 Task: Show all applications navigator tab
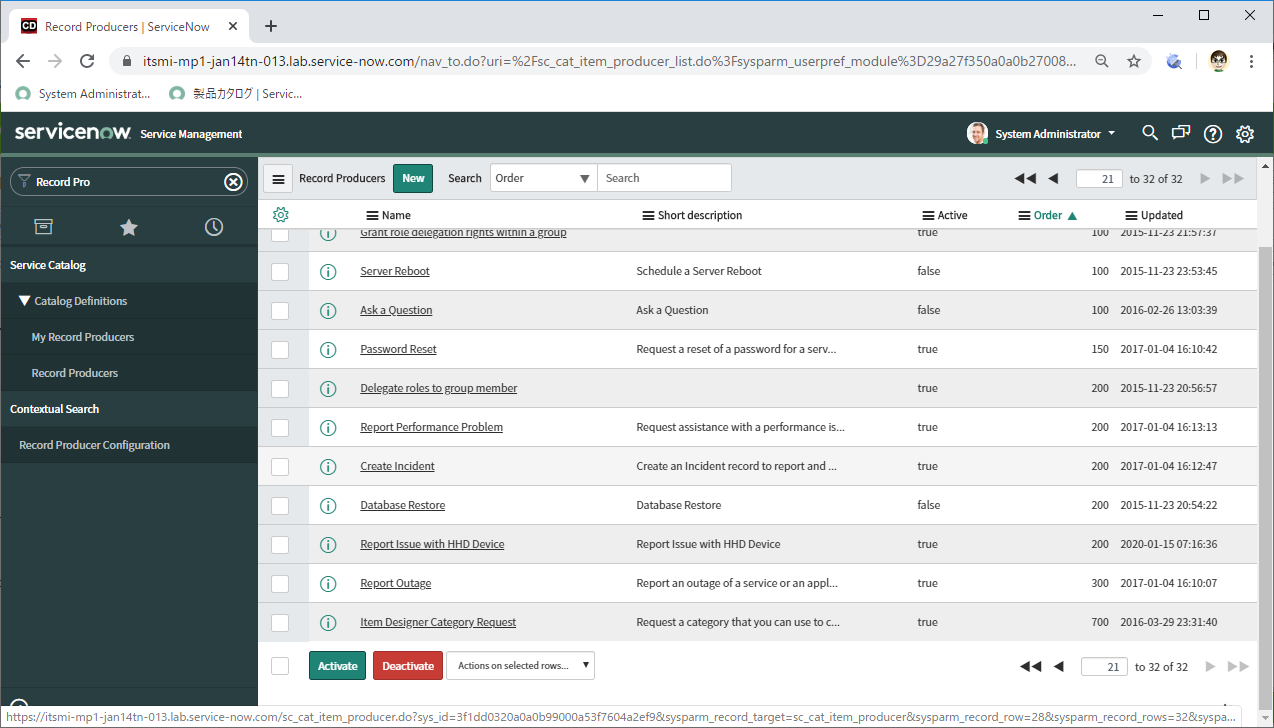click(43, 227)
